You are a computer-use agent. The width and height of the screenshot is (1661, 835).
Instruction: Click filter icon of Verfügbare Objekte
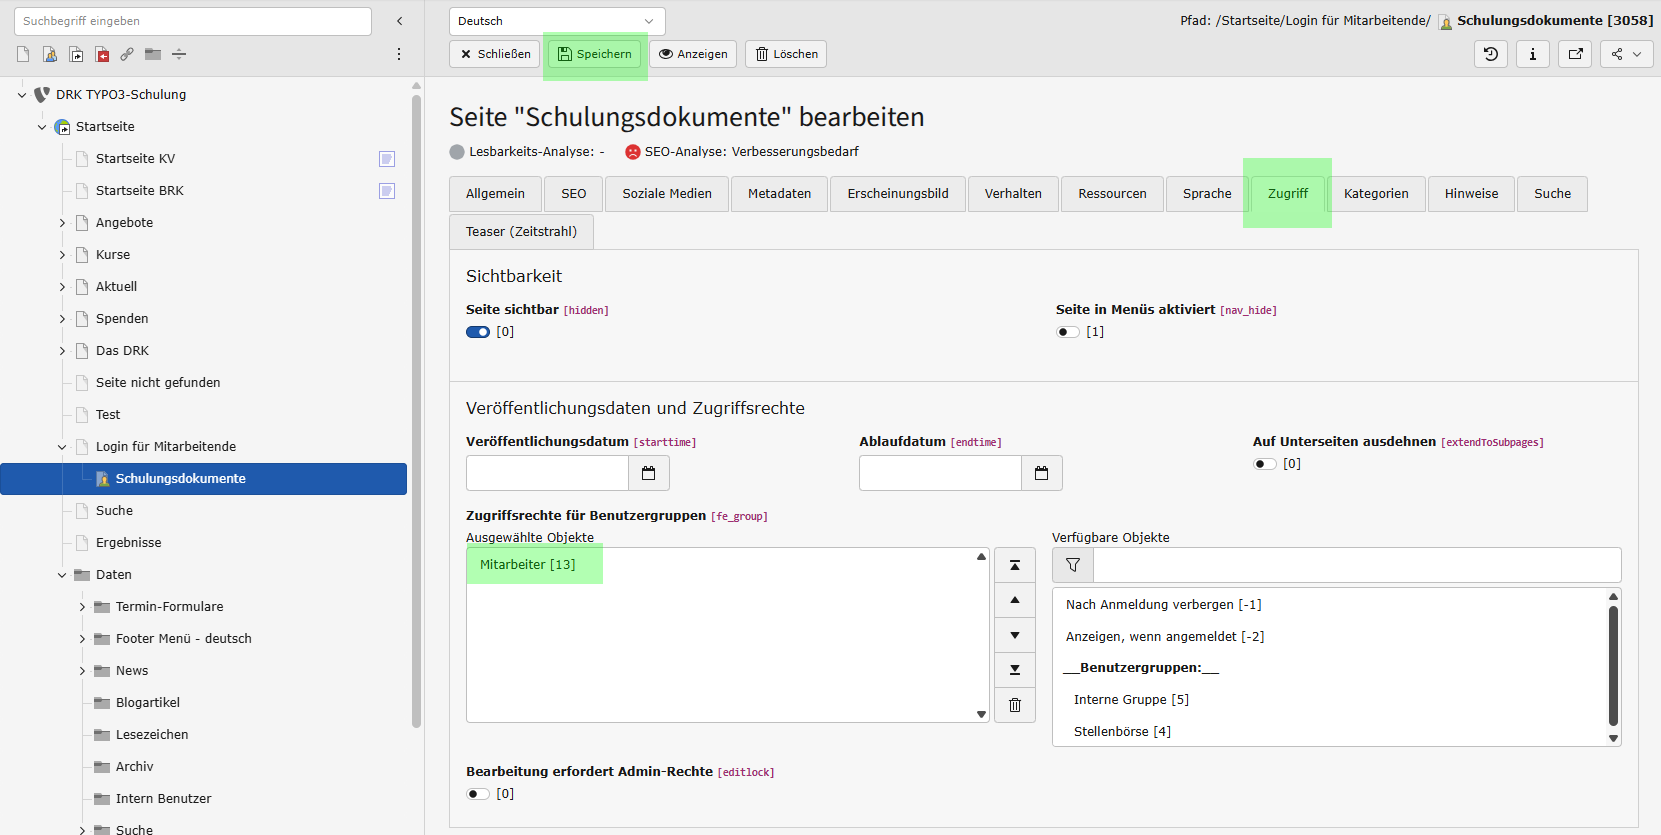point(1073,565)
